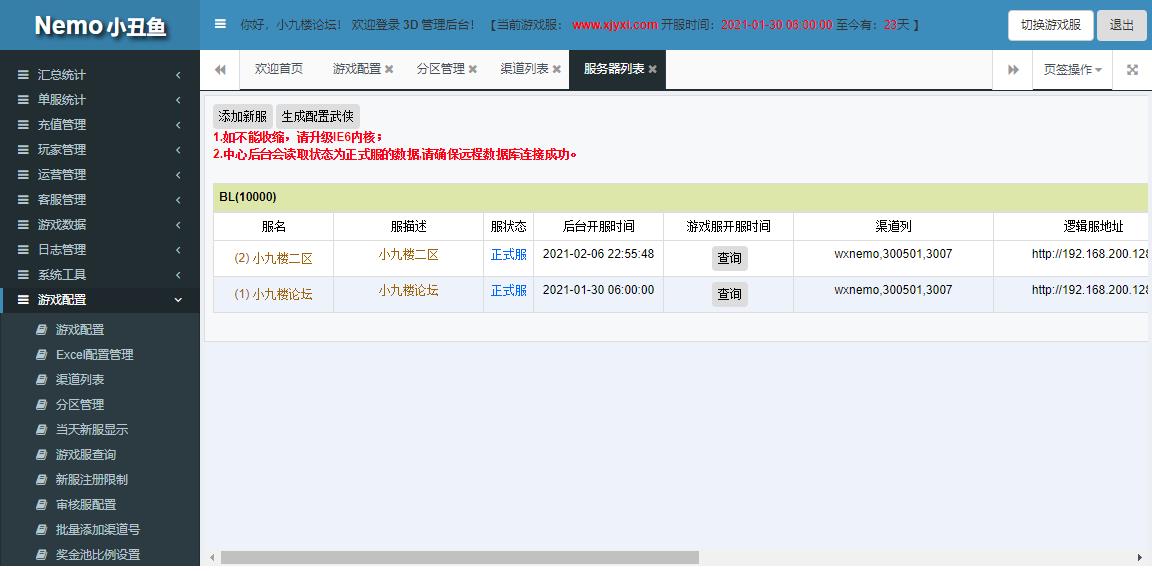Click the 添加新服 button
The width and height of the screenshot is (1152, 571).
pos(242,117)
